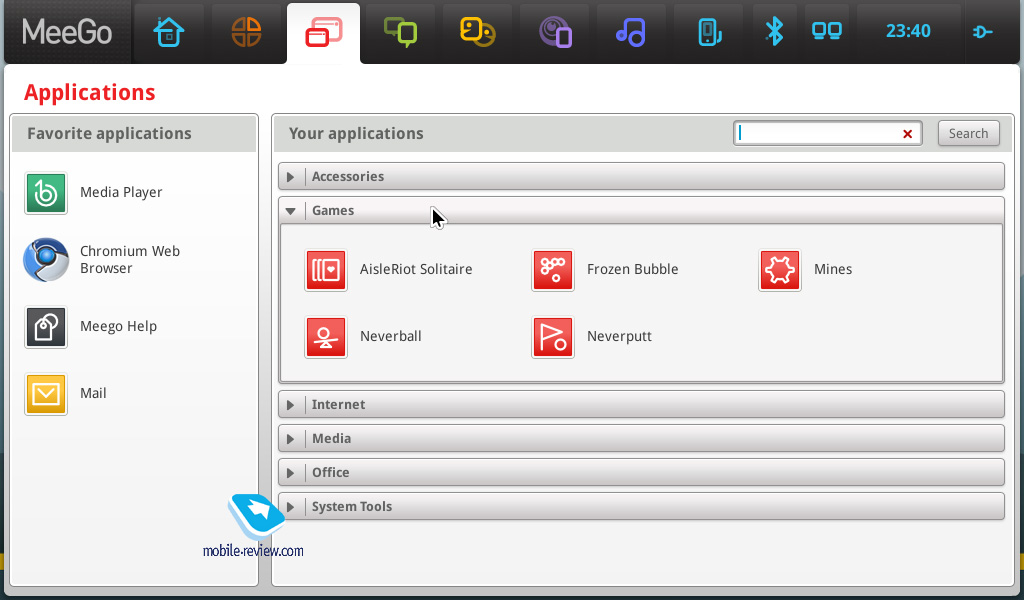Open the Networks panel icon
This screenshot has height=600, width=1024.
(827, 31)
